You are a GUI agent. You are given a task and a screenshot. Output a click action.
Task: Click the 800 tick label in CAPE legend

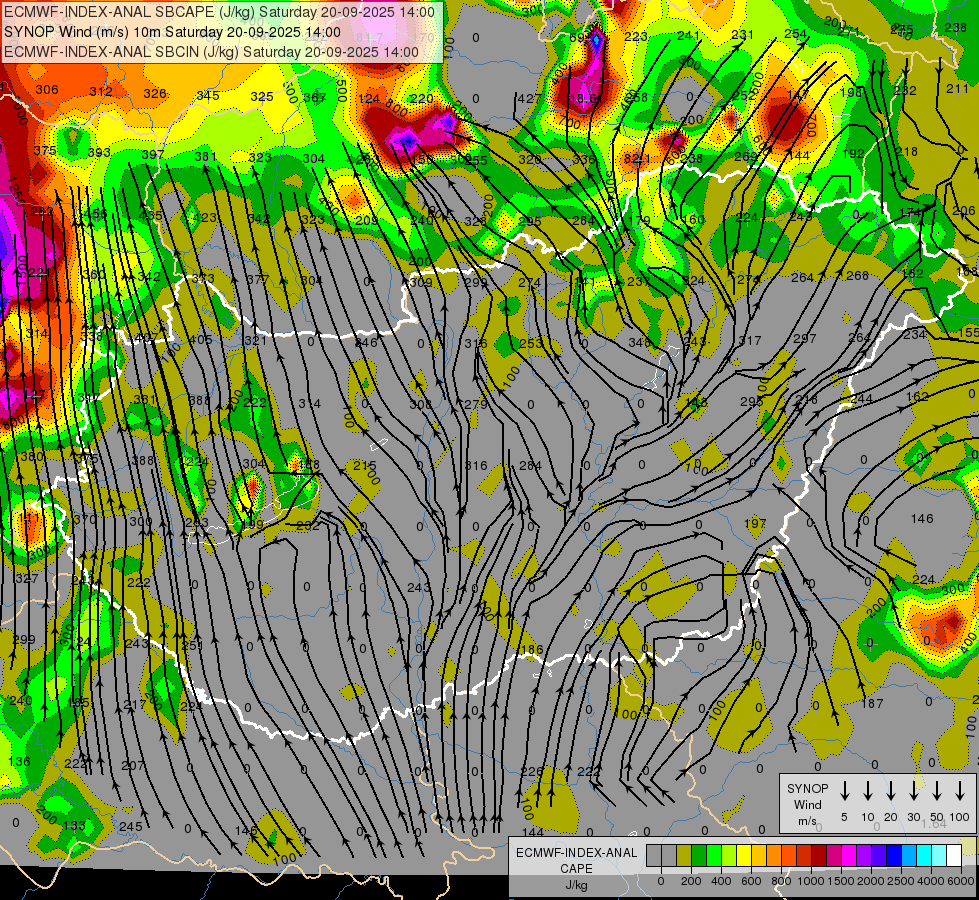pos(781,881)
